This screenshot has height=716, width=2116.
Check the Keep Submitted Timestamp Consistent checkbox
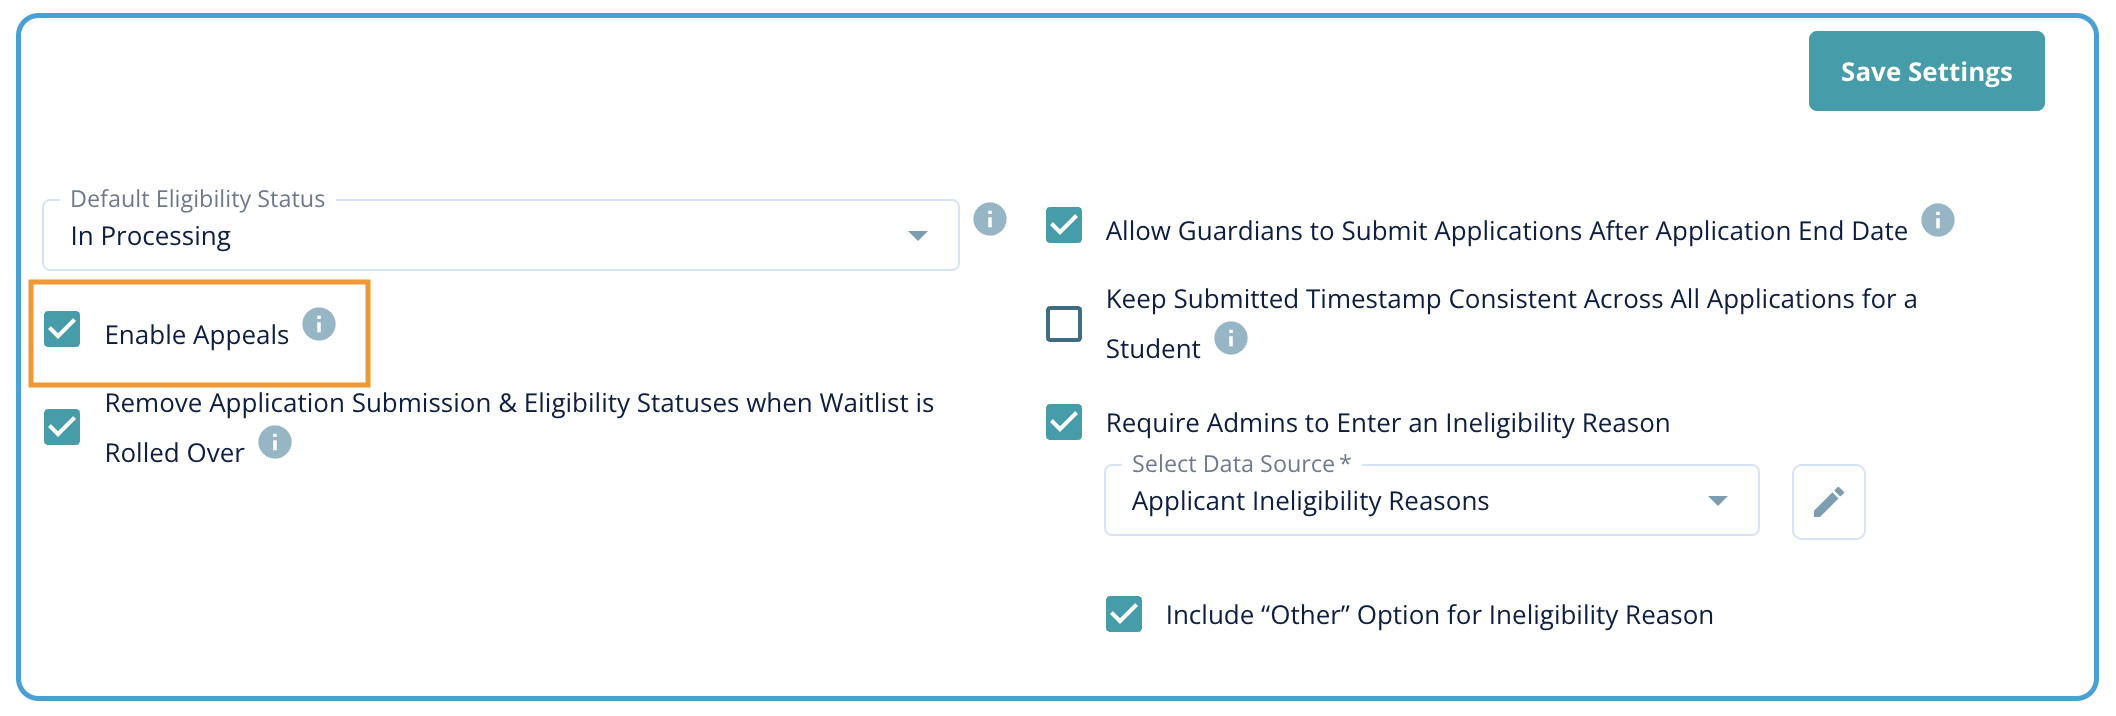[1064, 324]
